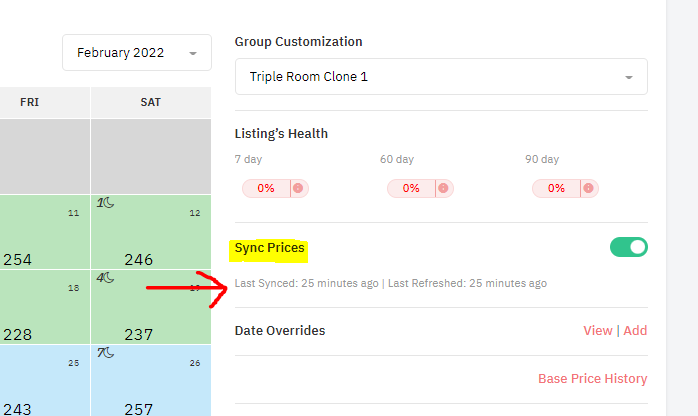Click the Add date override link

[x=635, y=331]
